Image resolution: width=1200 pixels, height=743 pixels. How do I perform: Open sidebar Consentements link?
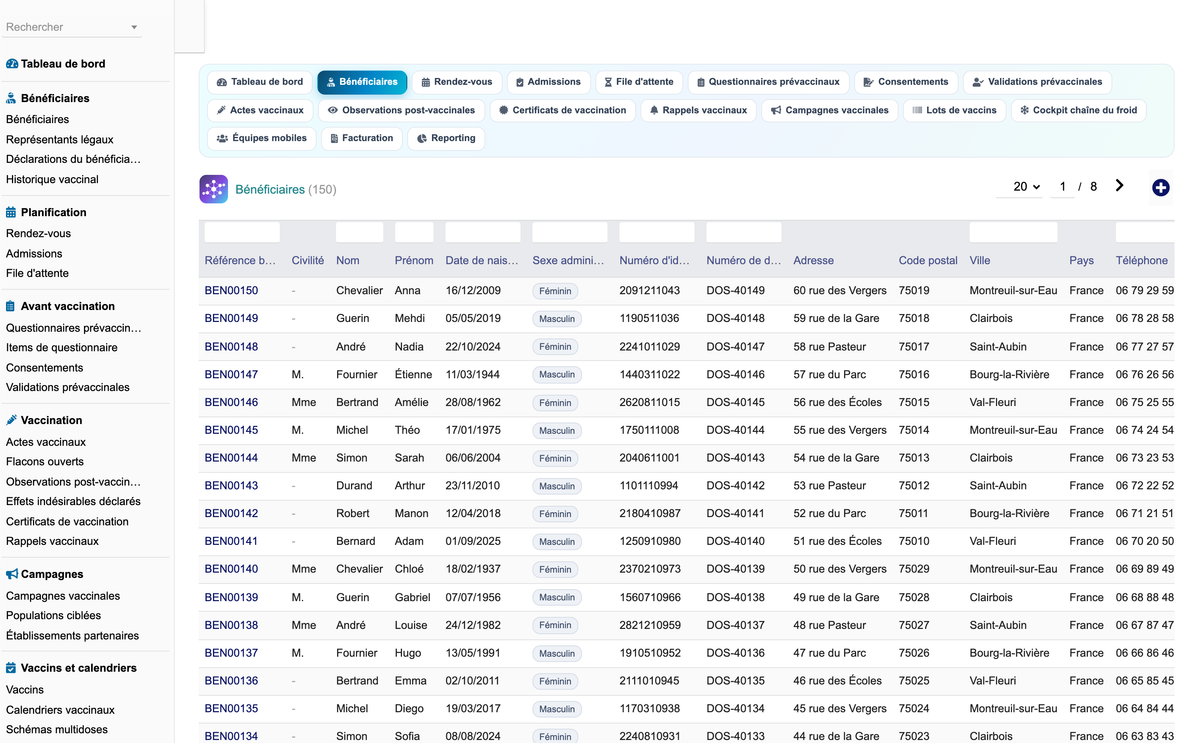coord(44,367)
